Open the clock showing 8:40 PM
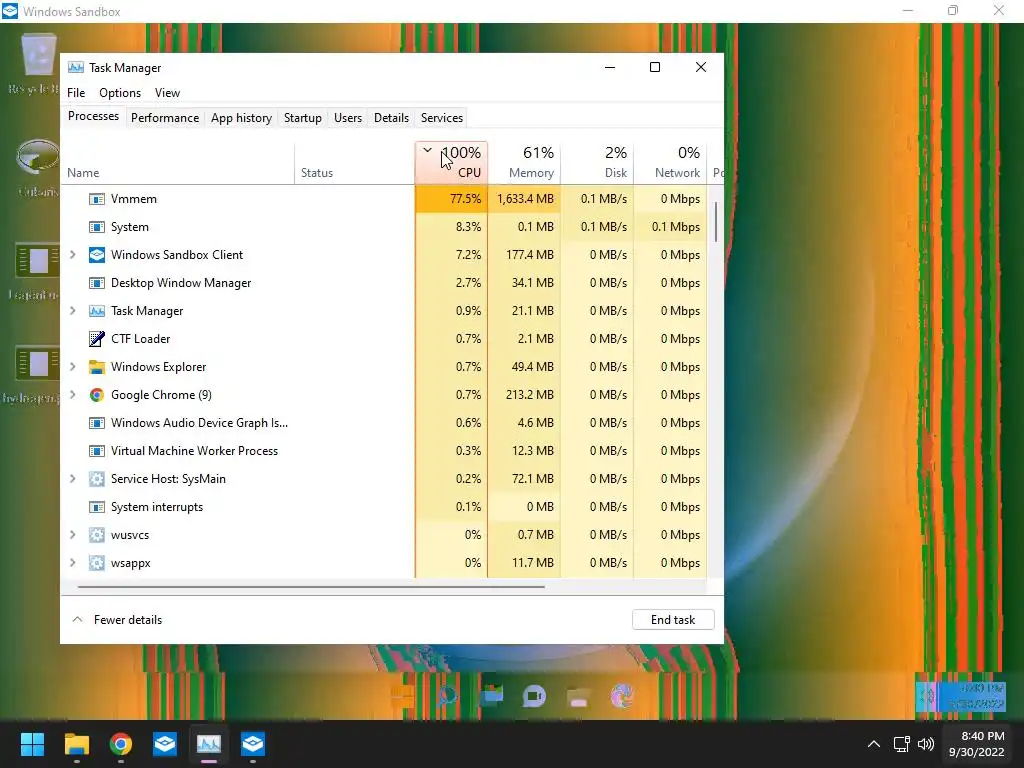Image resolution: width=1024 pixels, height=768 pixels. [976, 744]
